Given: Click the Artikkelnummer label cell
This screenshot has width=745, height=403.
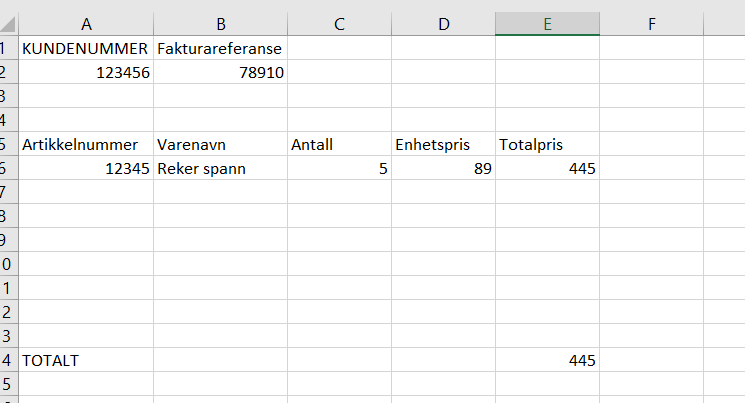Looking at the screenshot, I should 86,144.
